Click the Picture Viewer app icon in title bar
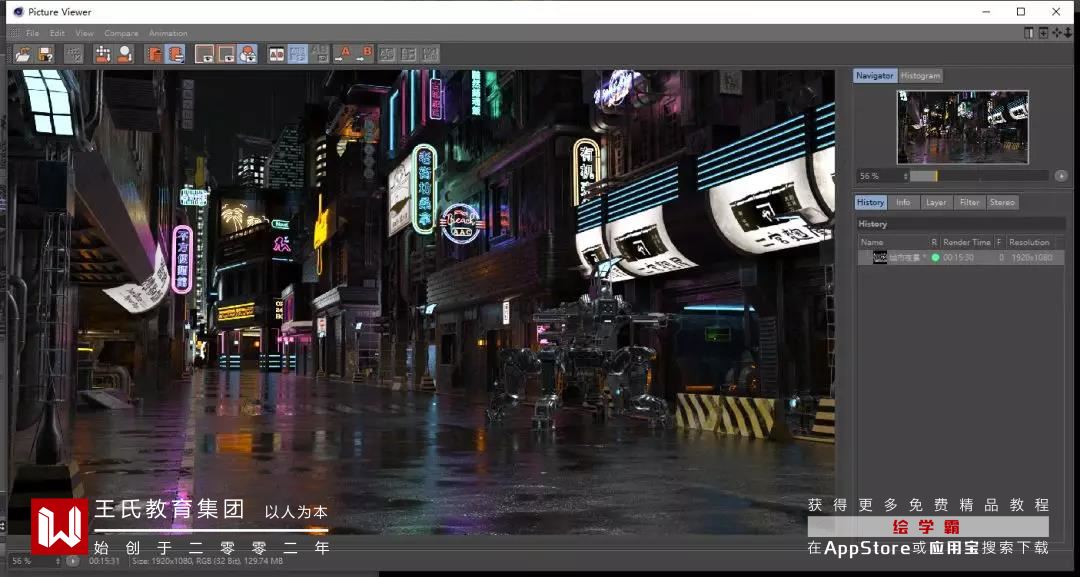This screenshot has width=1080, height=577. [18, 12]
